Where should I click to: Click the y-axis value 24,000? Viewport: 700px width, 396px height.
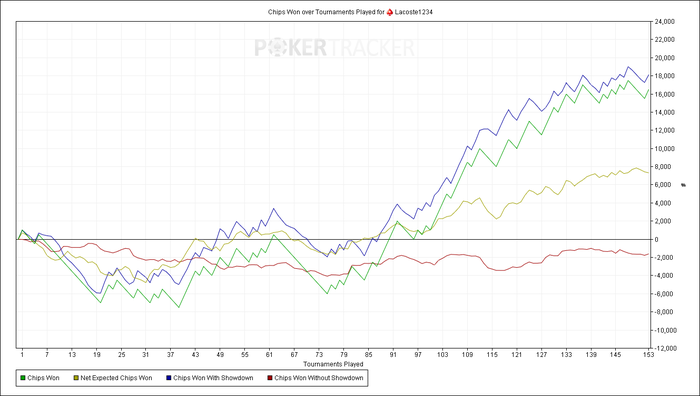(665, 21)
